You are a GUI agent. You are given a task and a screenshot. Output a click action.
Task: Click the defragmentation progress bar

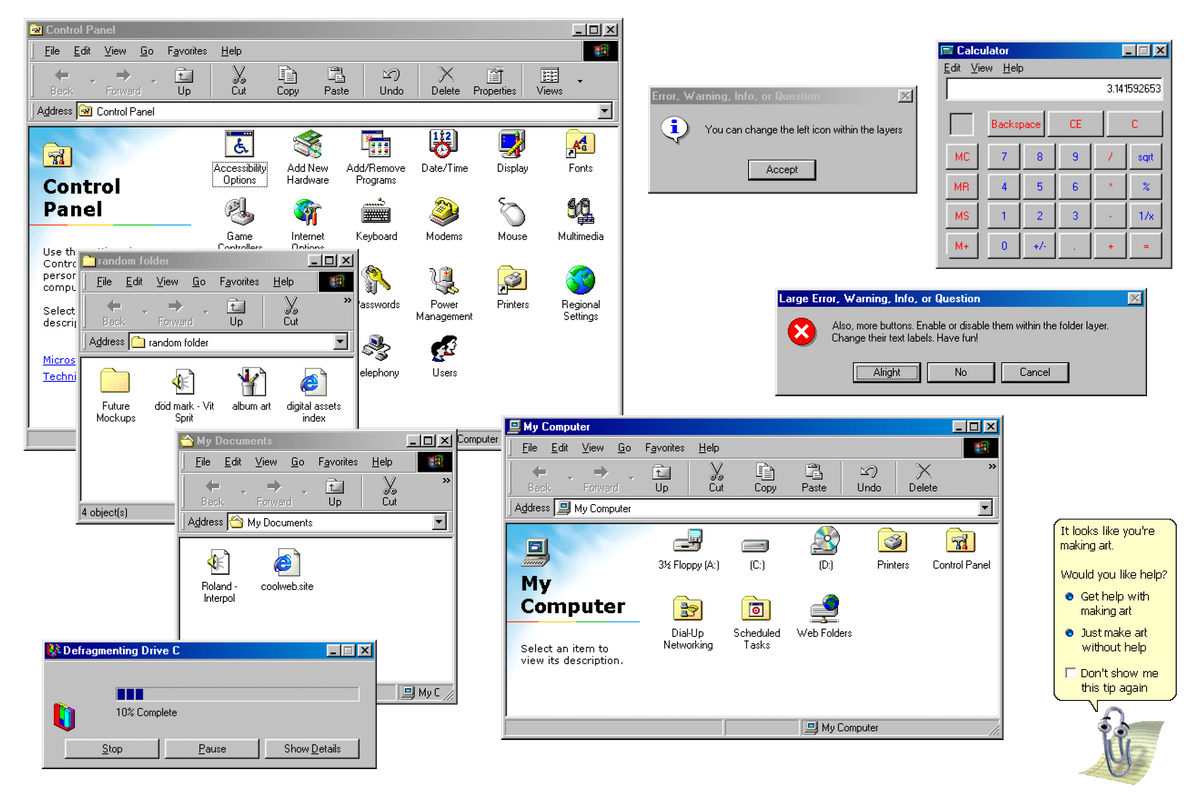pyautogui.click(x=237, y=694)
